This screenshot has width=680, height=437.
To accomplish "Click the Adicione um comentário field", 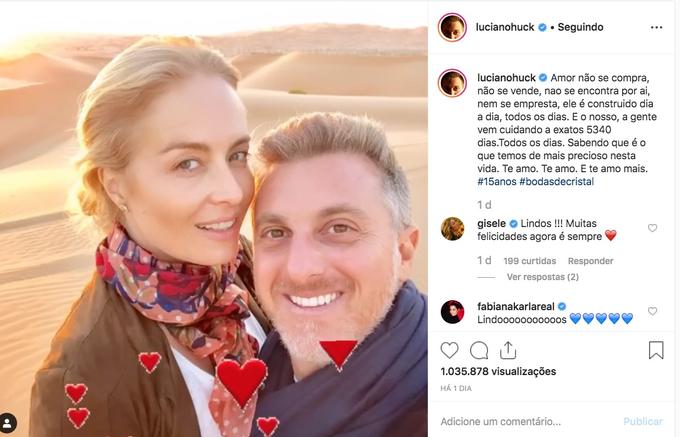I will [x=525, y=421].
